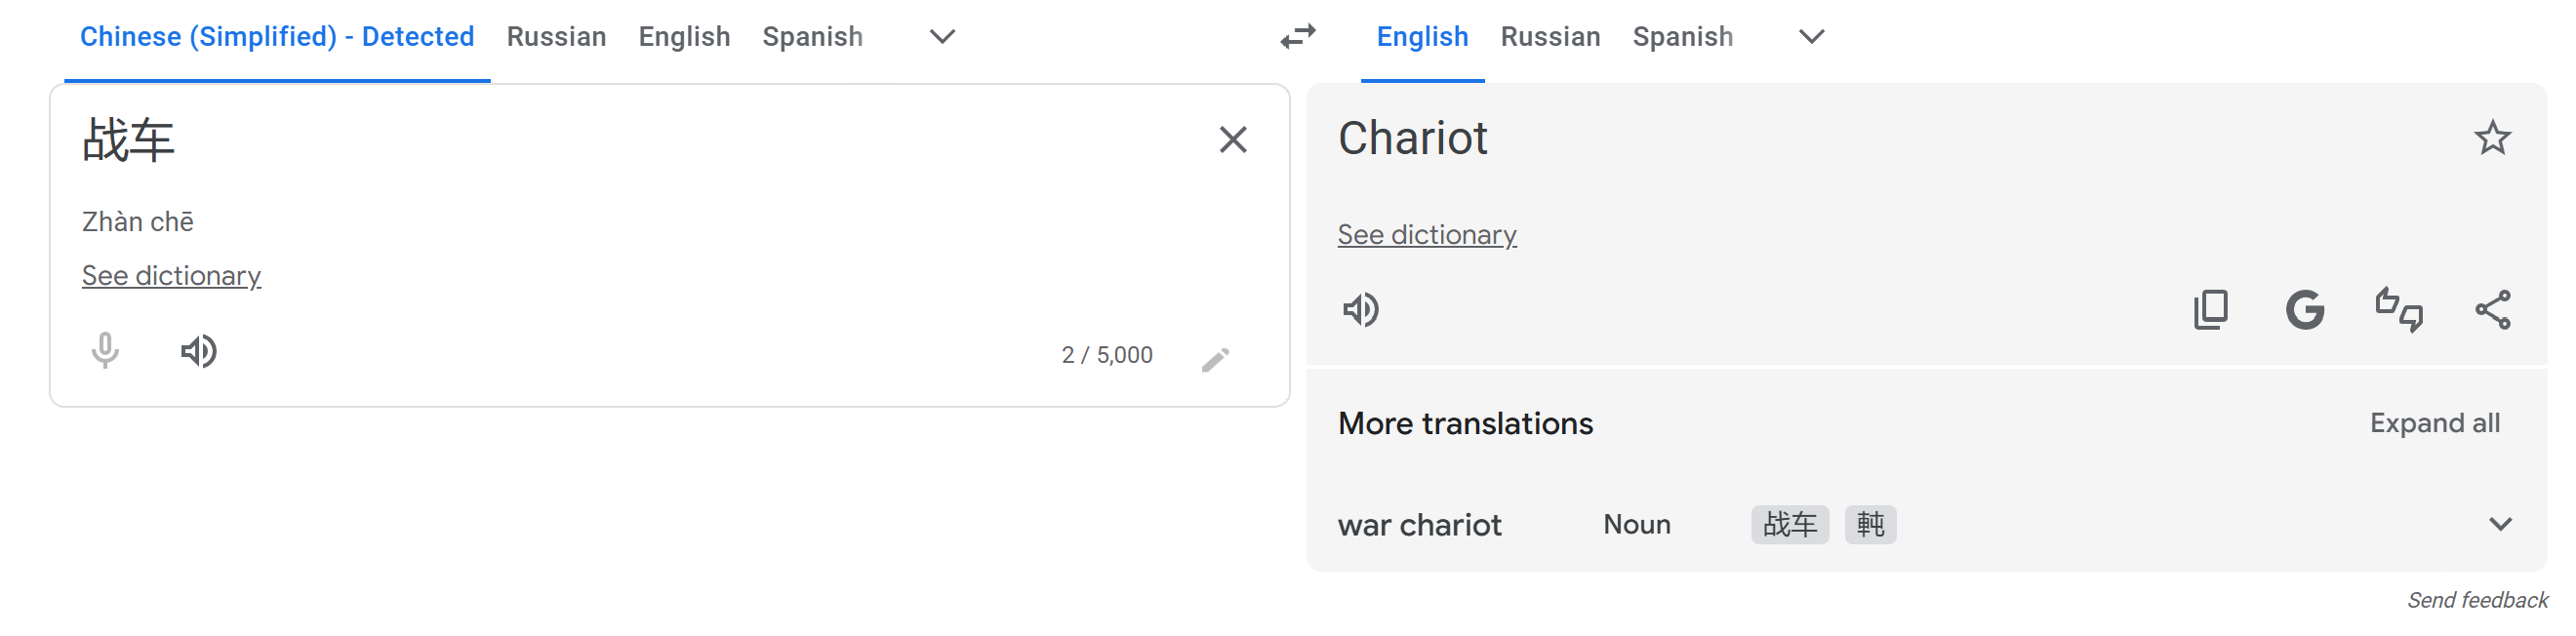Click the microphone voice input icon
The image size is (2576, 636).
(x=105, y=351)
